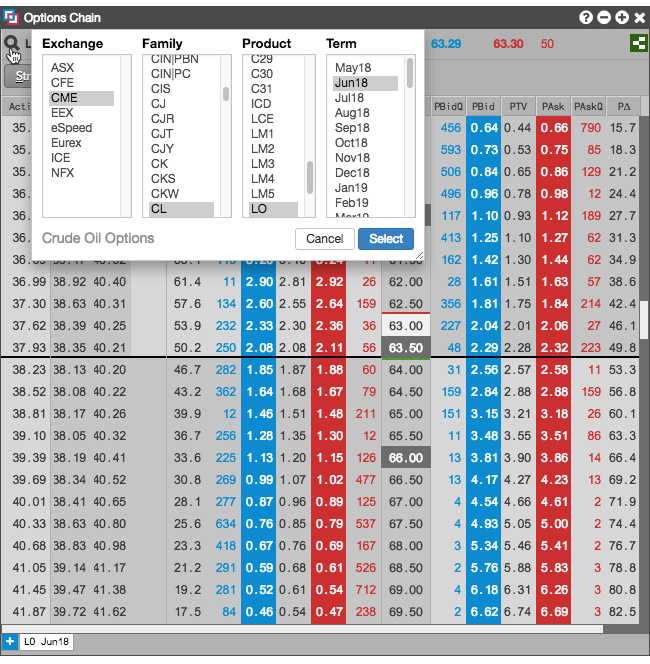
Task: Click the 66.00 strike price cell
Action: pos(406,458)
